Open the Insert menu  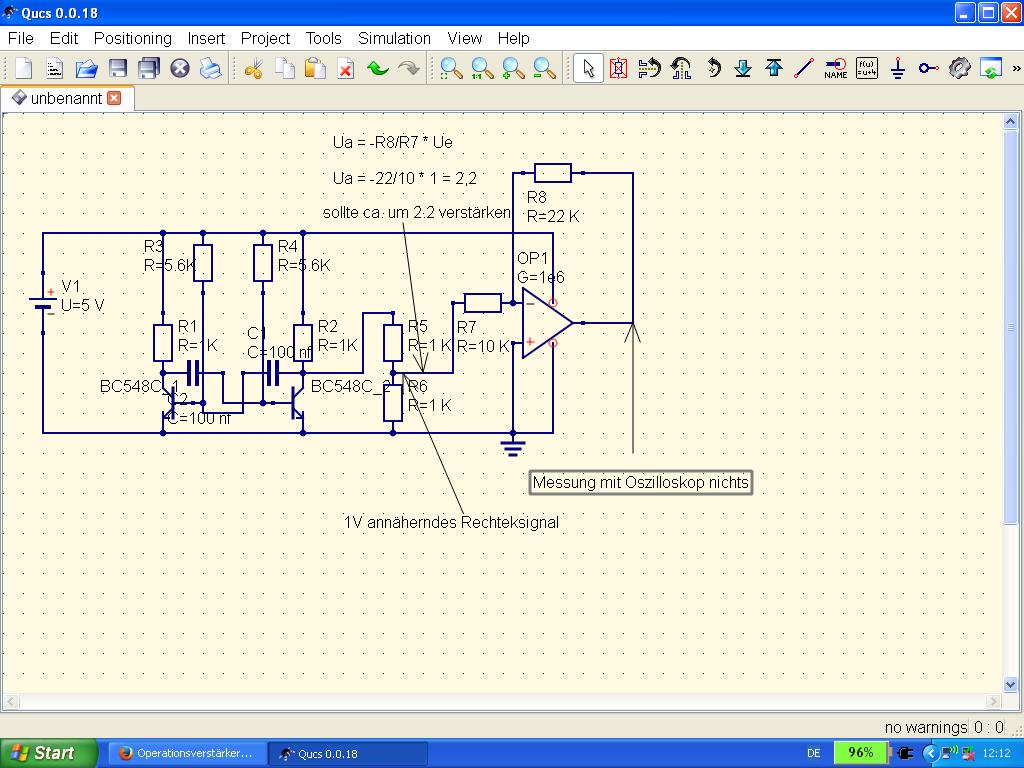206,39
